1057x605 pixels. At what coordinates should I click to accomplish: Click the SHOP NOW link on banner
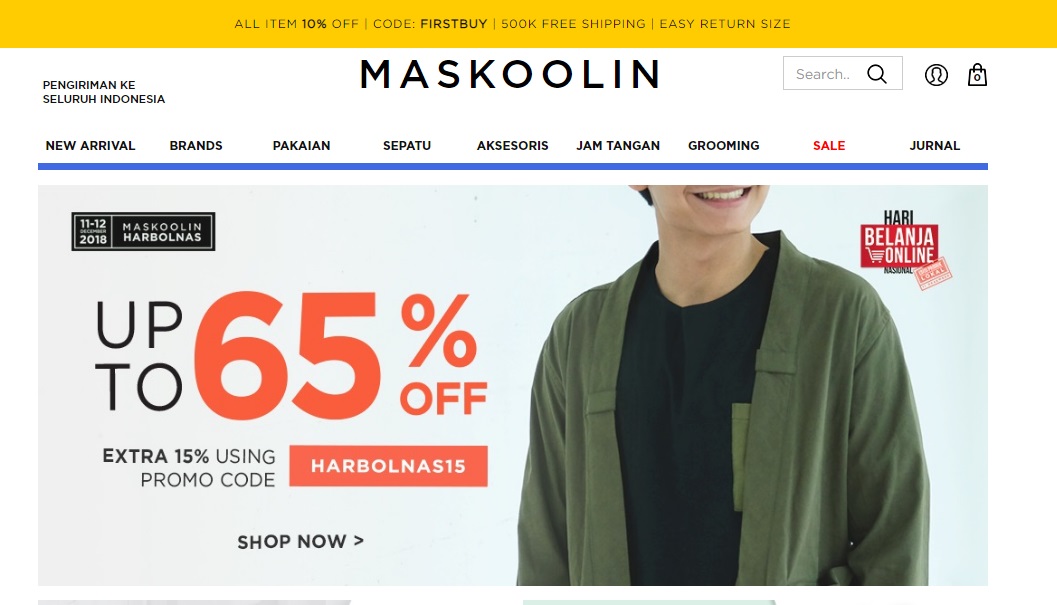(x=300, y=542)
